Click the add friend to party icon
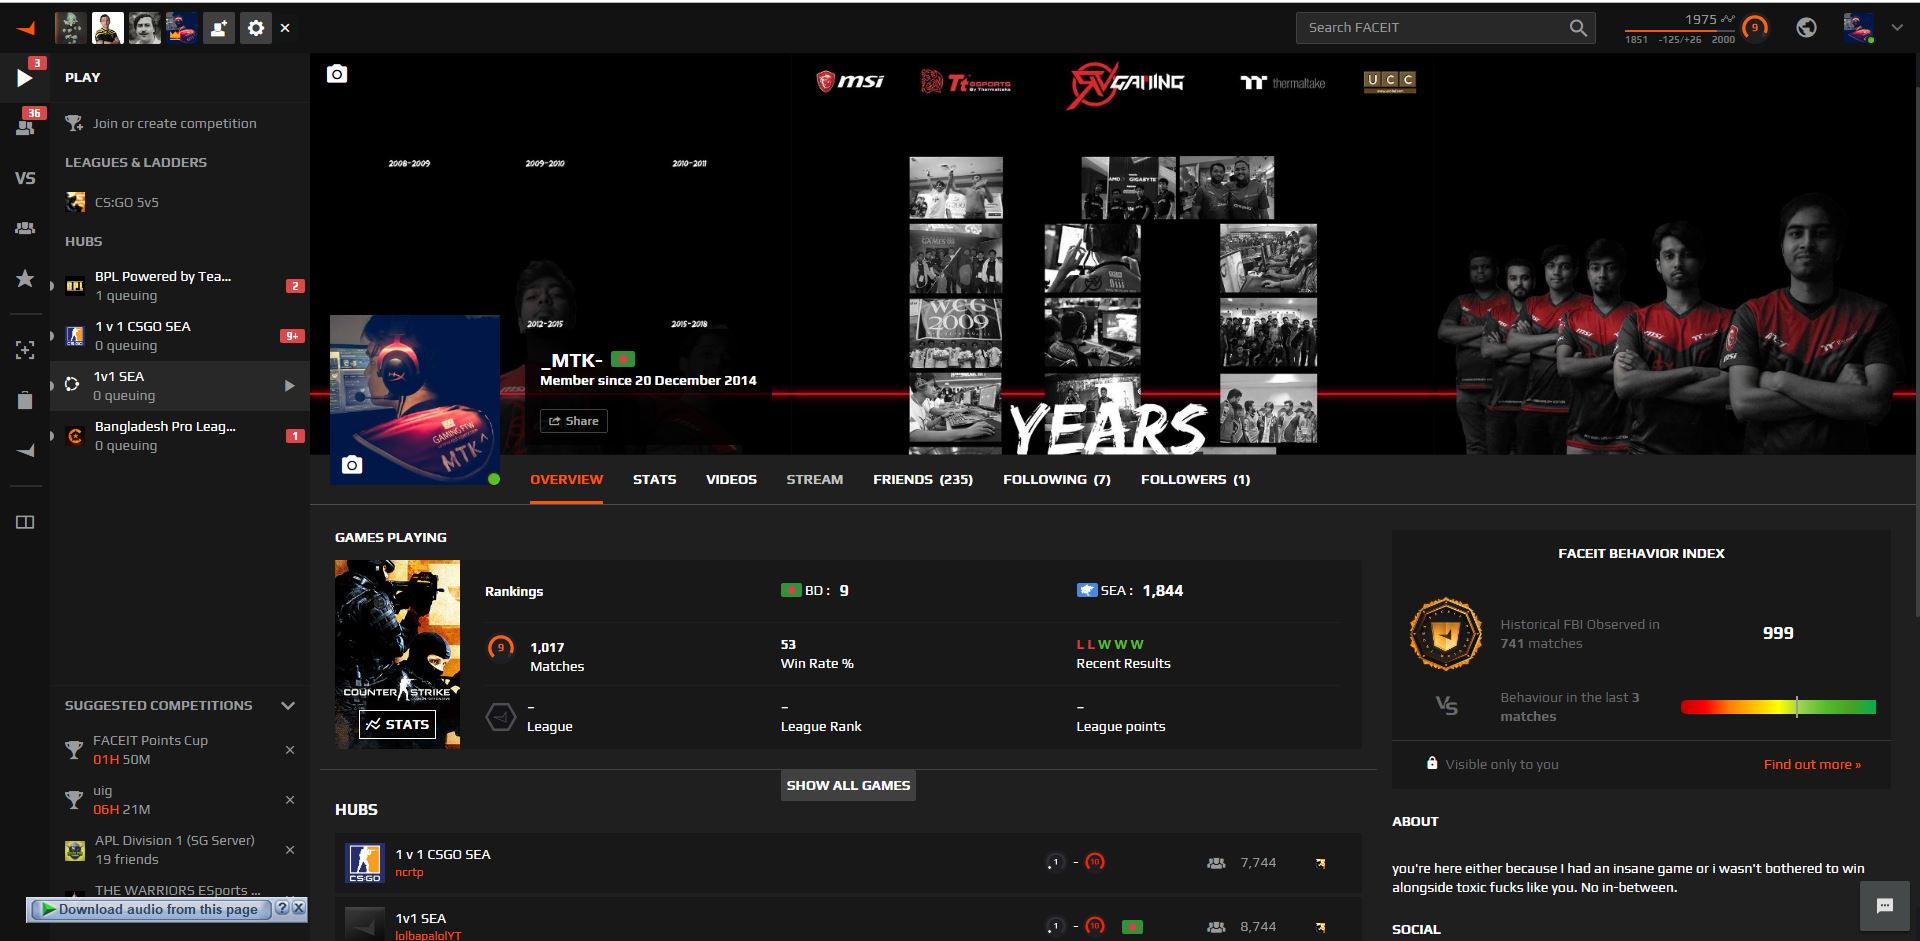 [218, 28]
